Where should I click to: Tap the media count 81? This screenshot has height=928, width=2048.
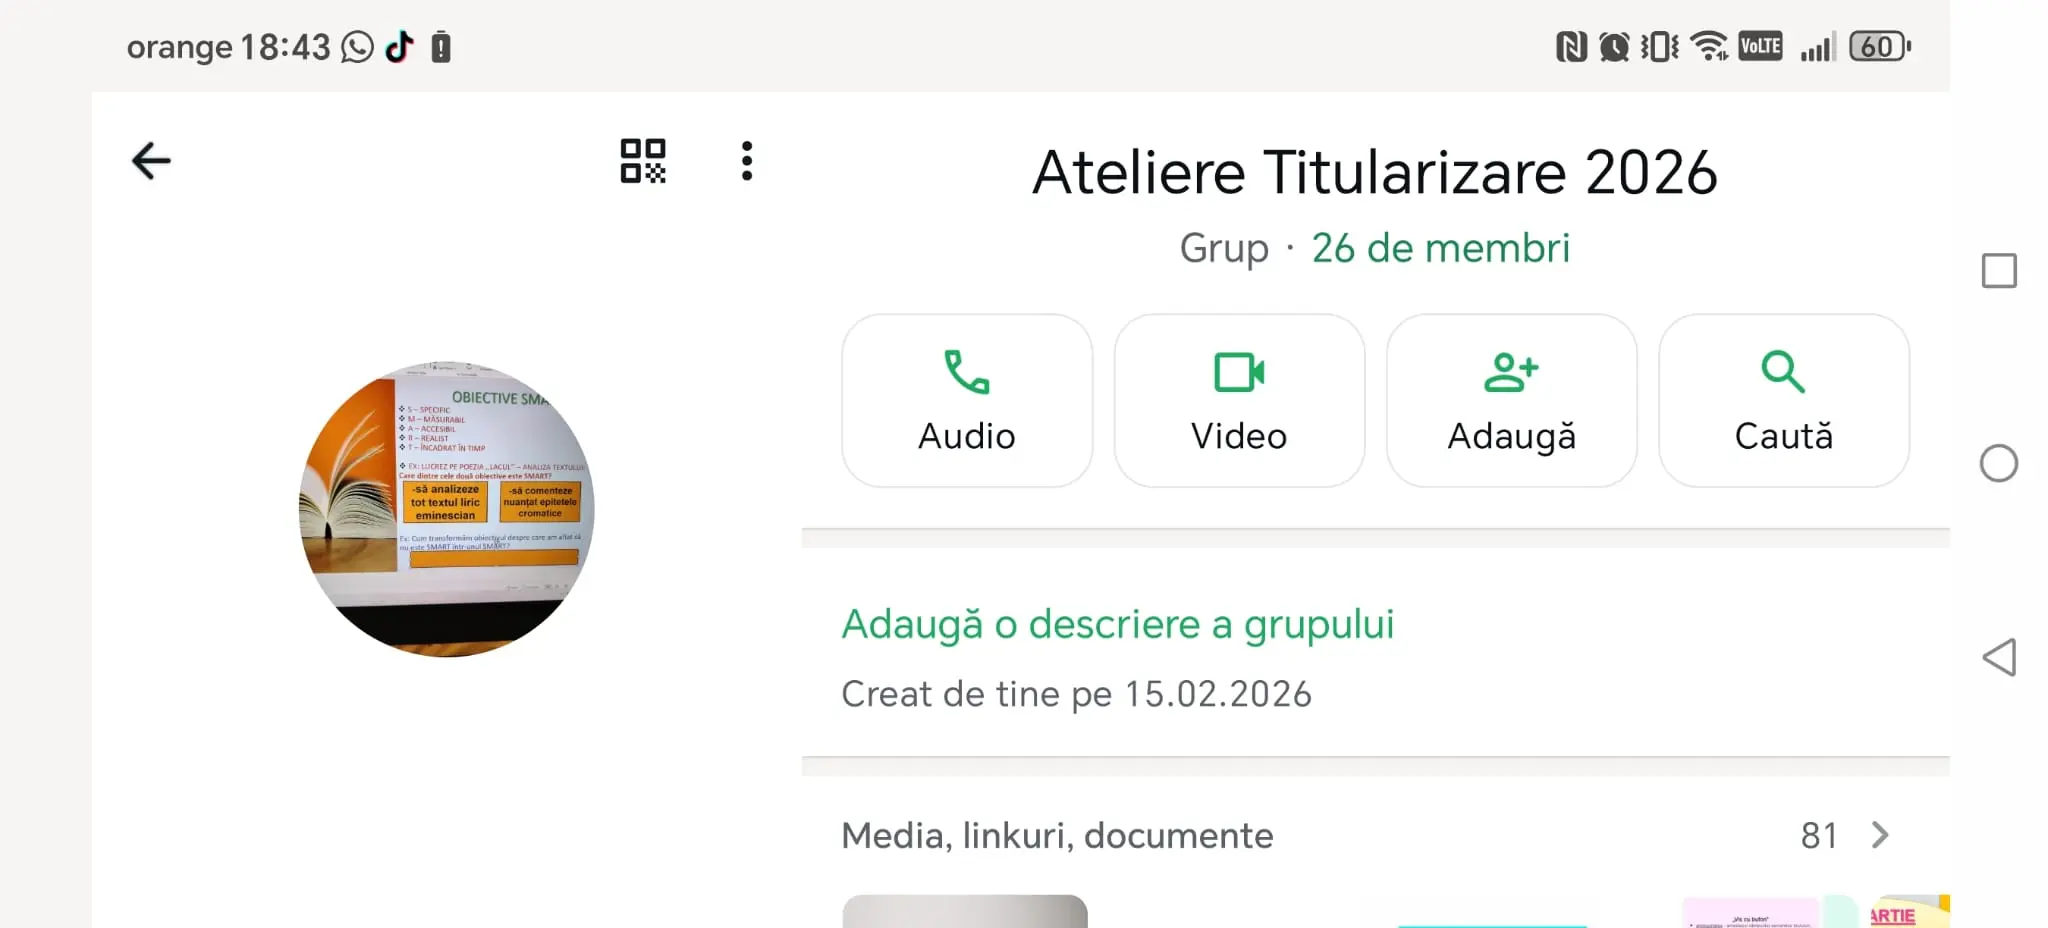click(1819, 835)
